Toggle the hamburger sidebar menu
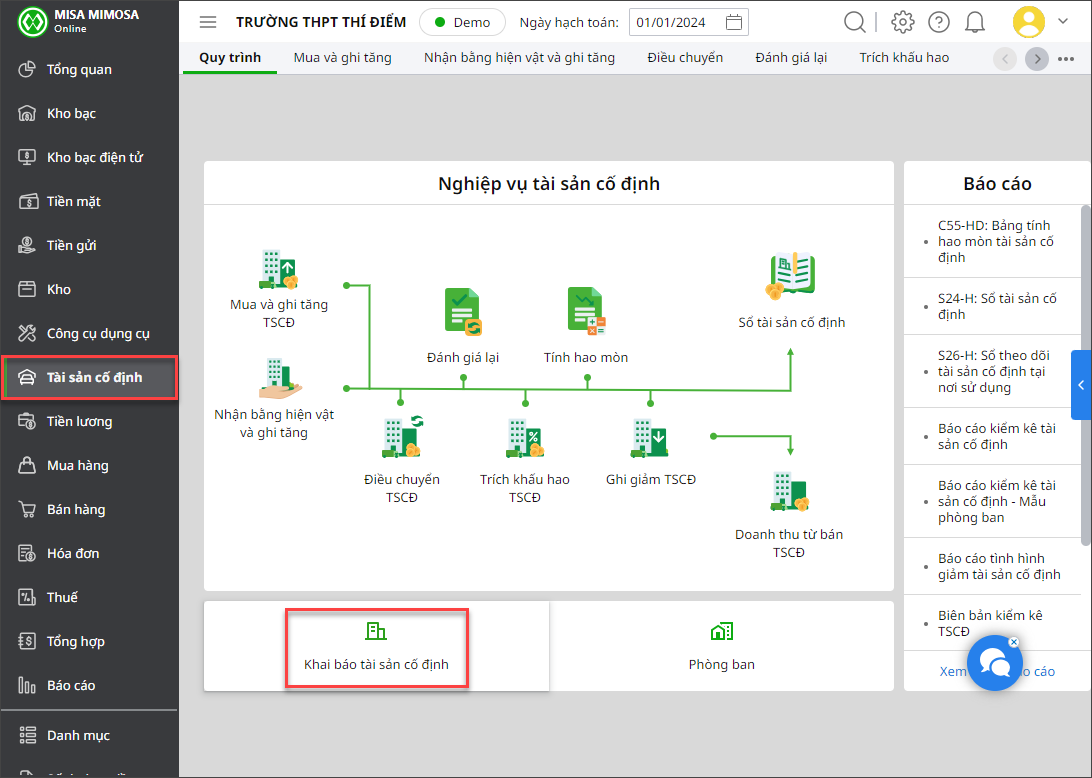 click(x=208, y=22)
